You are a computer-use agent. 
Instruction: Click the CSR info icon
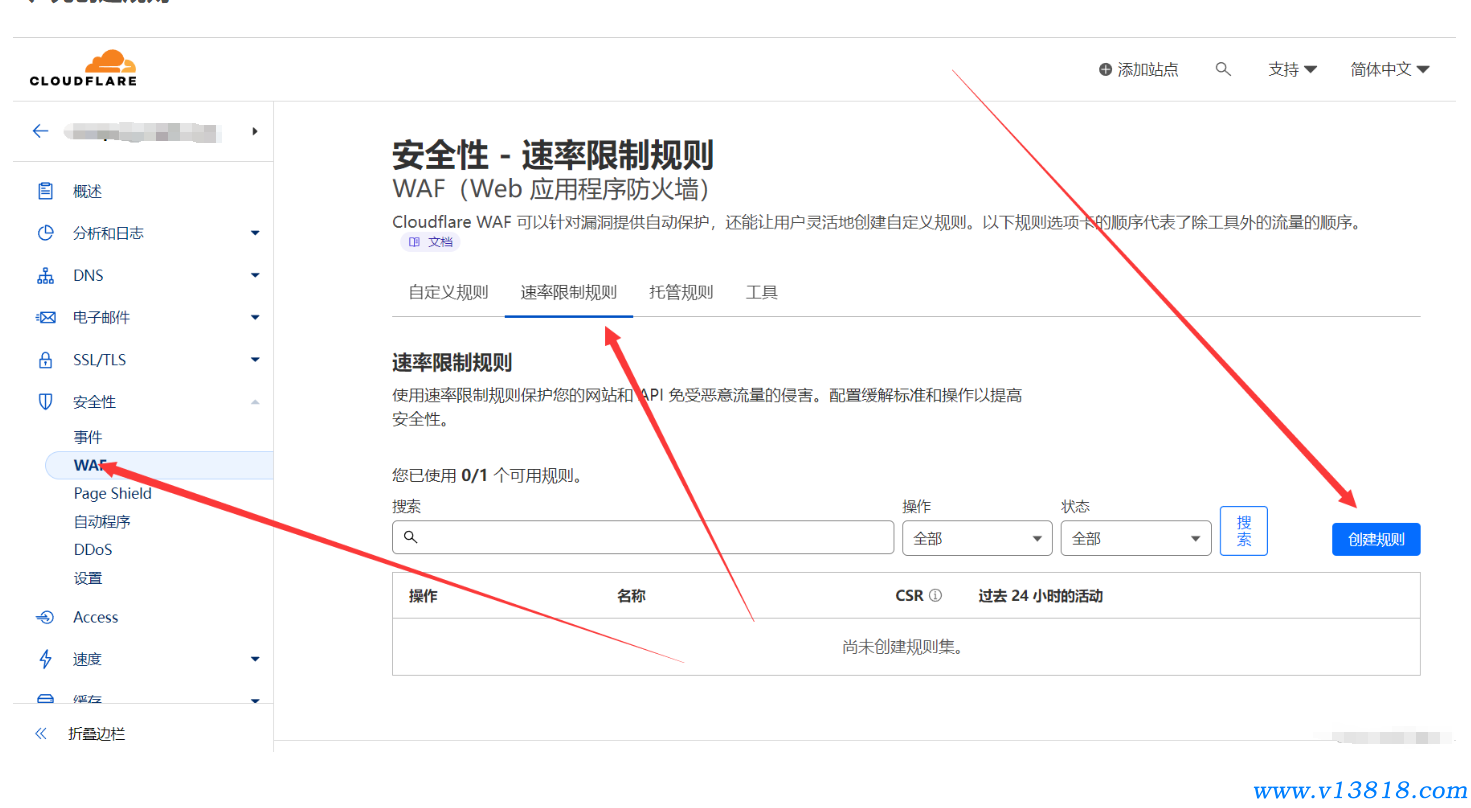click(935, 596)
